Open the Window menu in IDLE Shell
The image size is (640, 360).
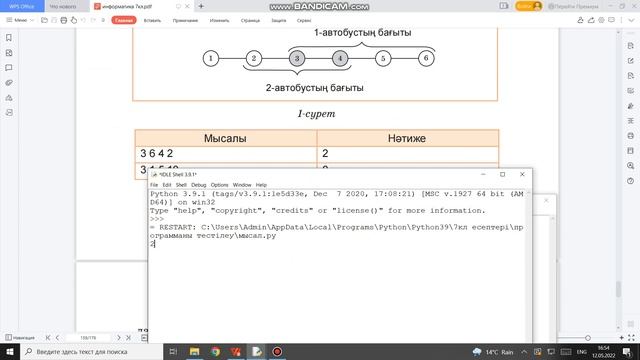tap(242, 185)
